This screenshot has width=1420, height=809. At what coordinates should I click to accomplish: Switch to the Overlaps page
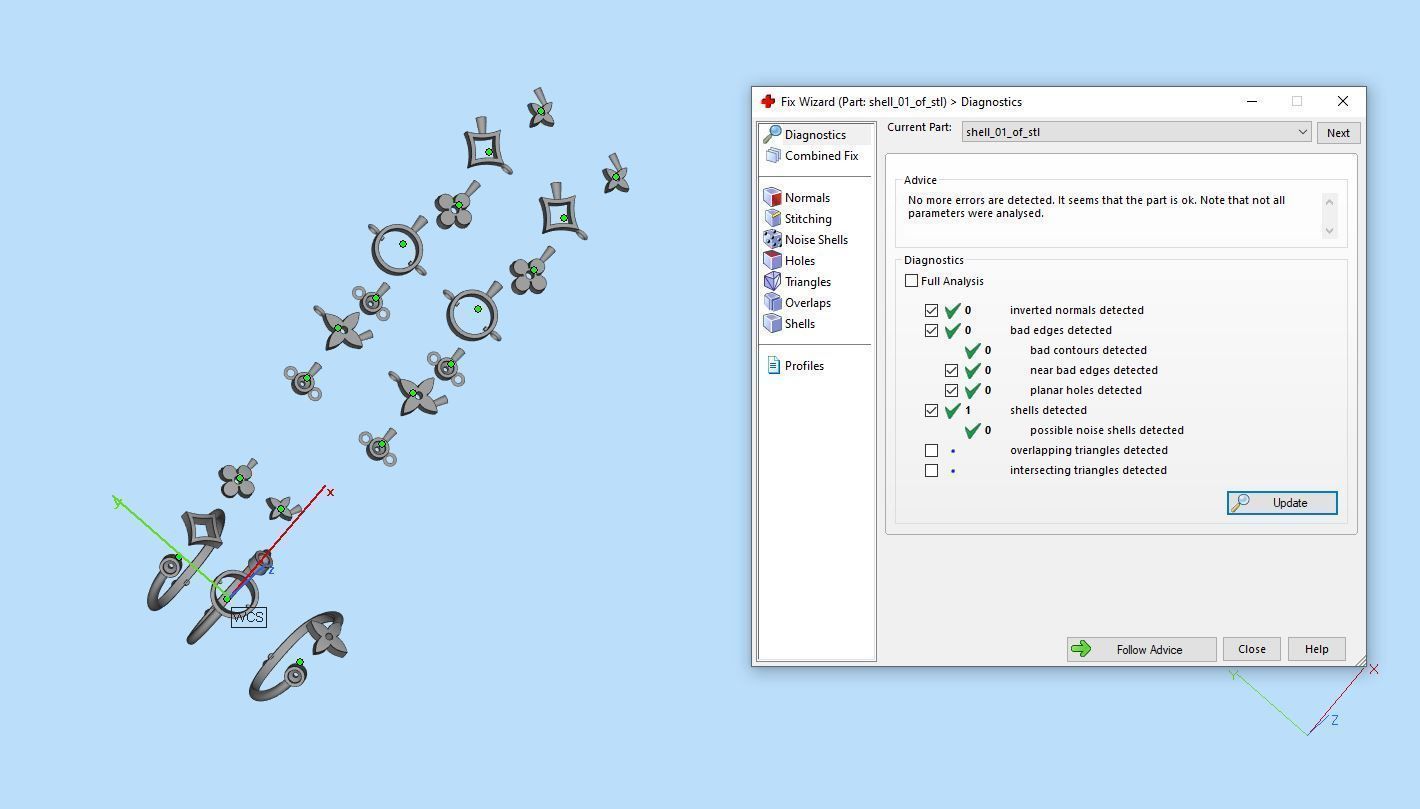pyautogui.click(x=808, y=303)
